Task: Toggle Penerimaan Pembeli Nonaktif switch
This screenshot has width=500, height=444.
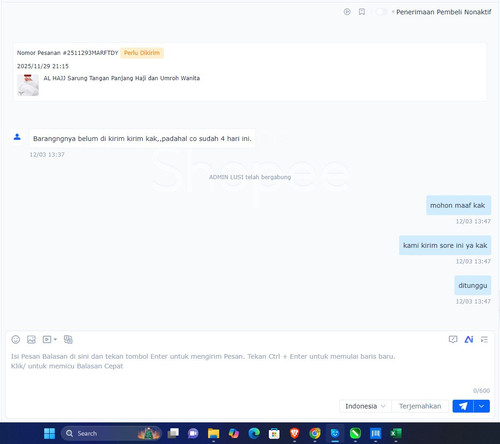Action: [x=381, y=12]
